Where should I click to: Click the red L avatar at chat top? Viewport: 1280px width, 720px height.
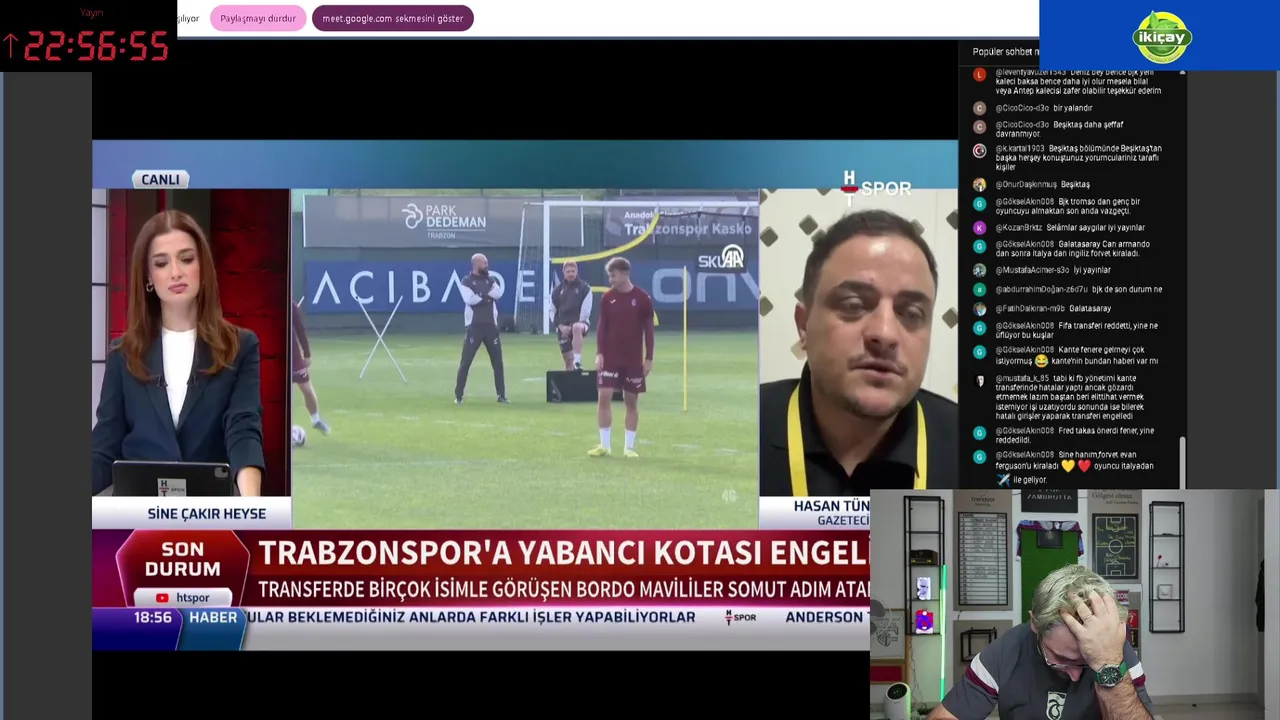(x=979, y=74)
